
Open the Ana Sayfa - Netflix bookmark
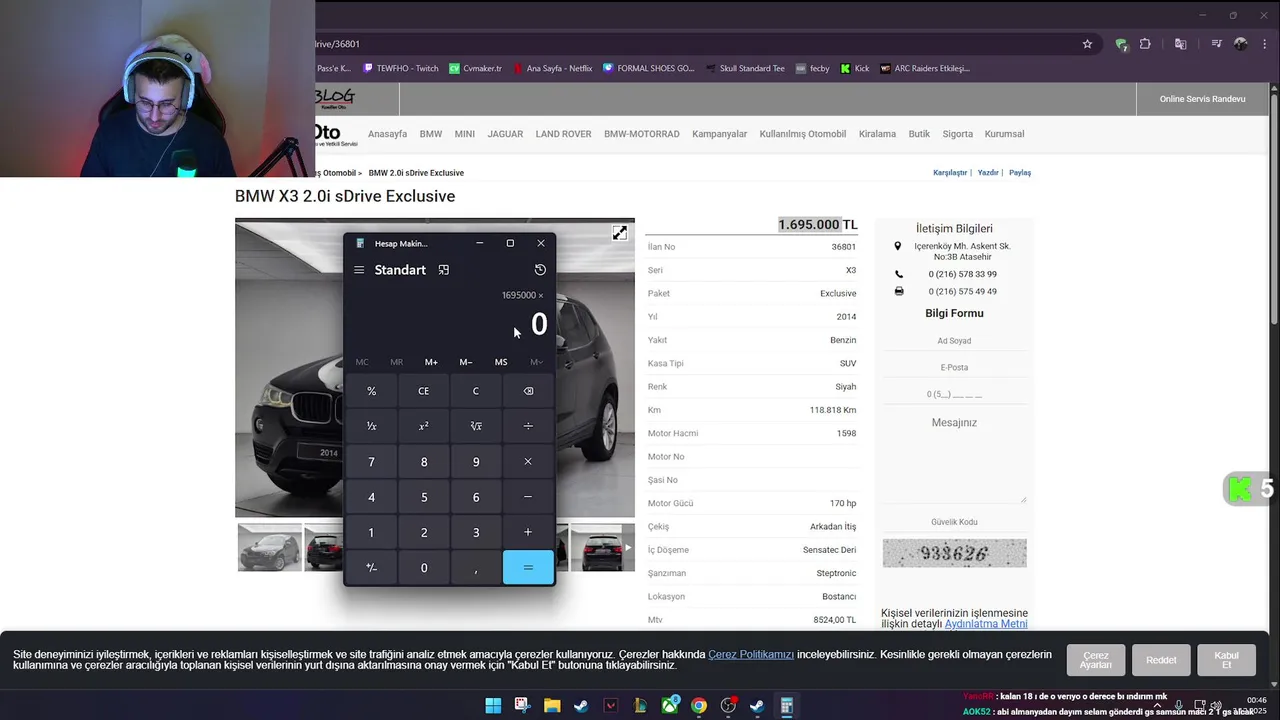click(x=553, y=68)
